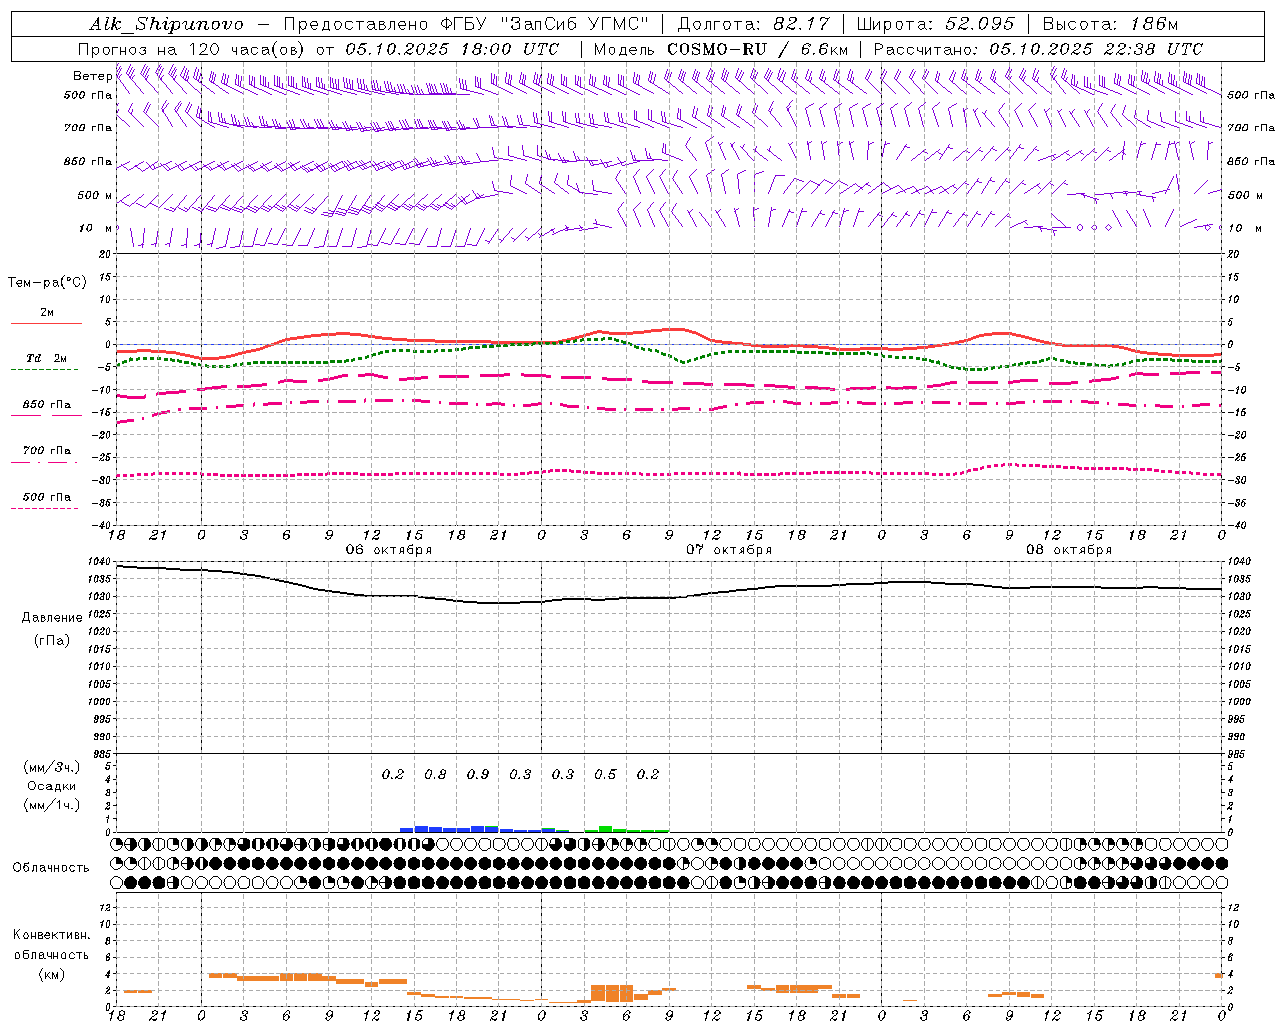The height and width of the screenshot is (1024, 1280).
Task: Click the "Давление" pressure panel label
Action: pyautogui.click(x=52, y=618)
